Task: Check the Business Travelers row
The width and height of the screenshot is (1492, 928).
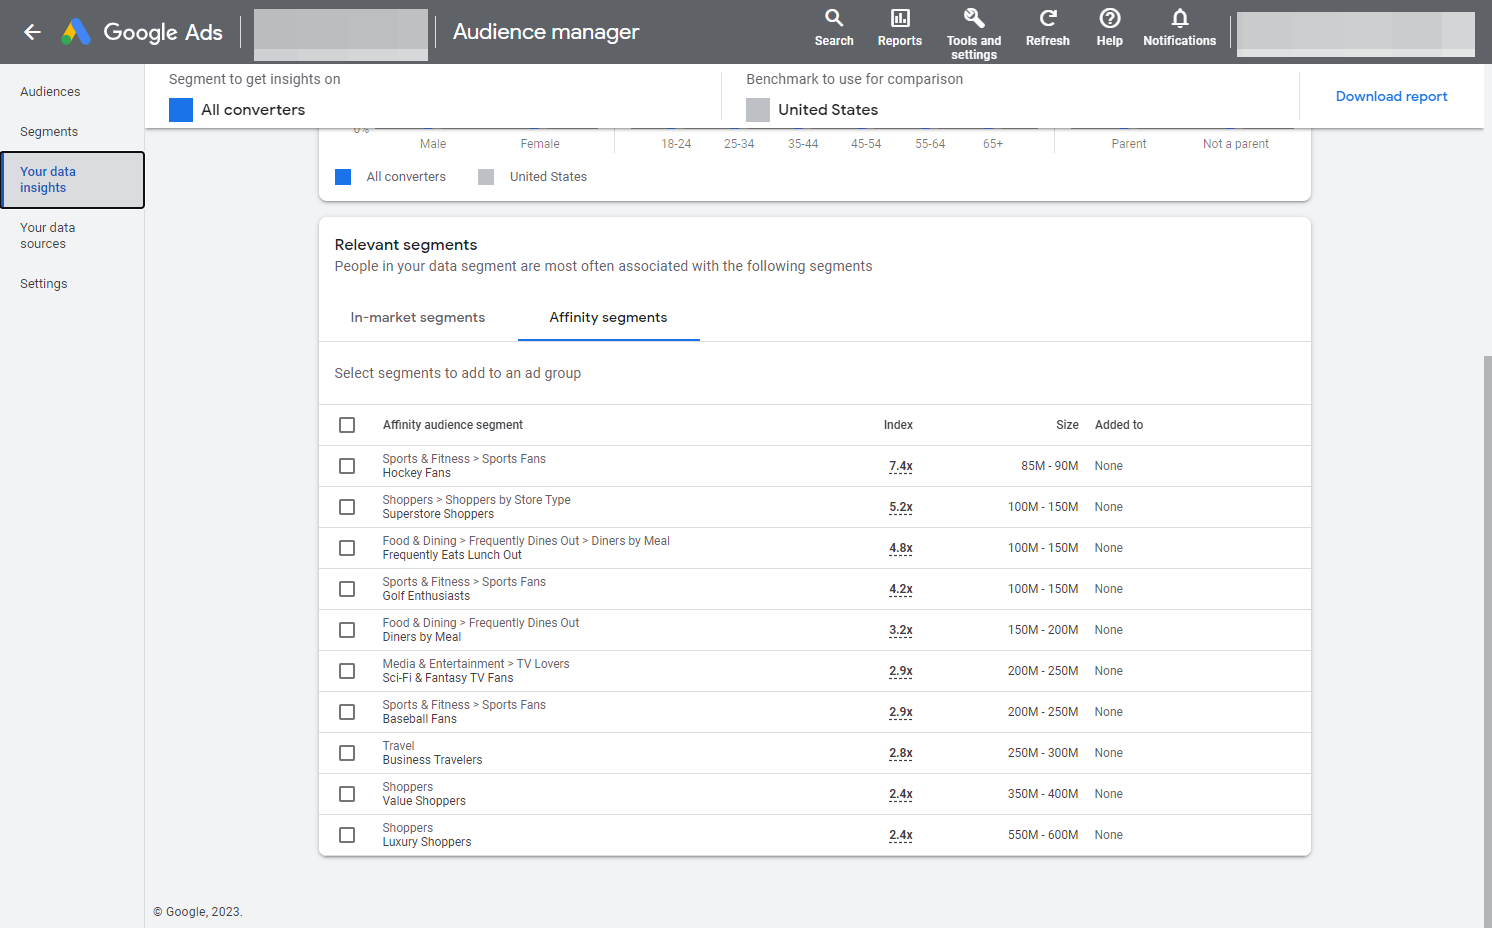Action: pyautogui.click(x=347, y=753)
